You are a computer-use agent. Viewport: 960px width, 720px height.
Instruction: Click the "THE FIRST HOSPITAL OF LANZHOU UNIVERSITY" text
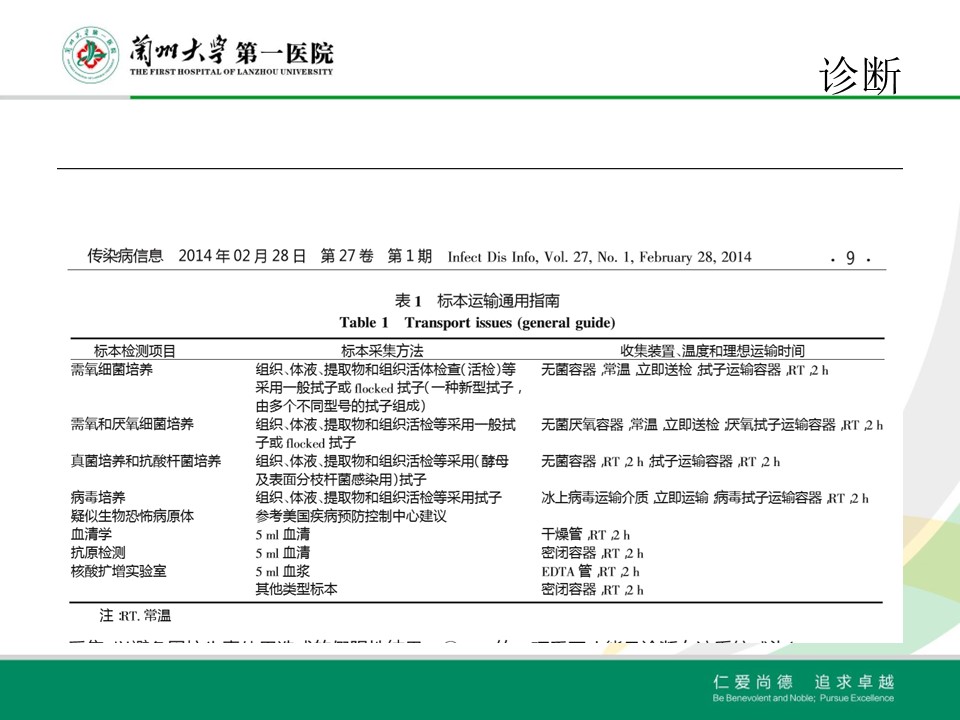[x=231, y=72]
